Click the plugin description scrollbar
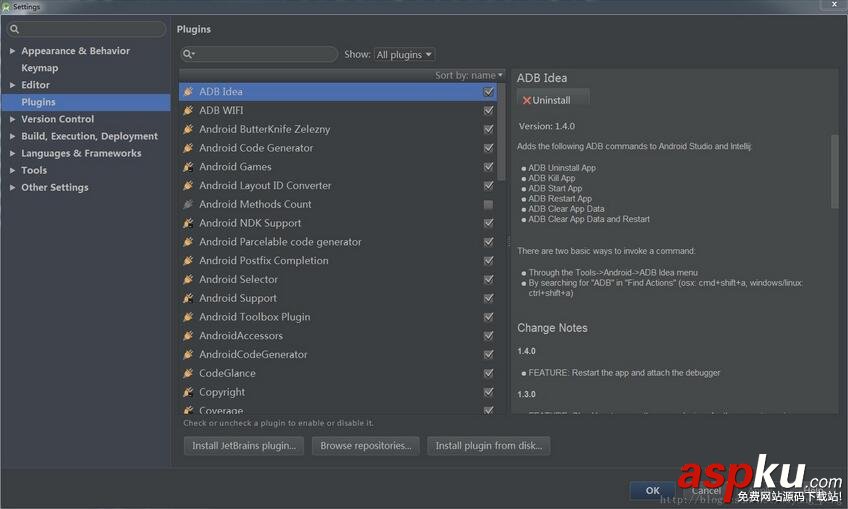Viewport: 848px width, 509px height. (x=834, y=171)
